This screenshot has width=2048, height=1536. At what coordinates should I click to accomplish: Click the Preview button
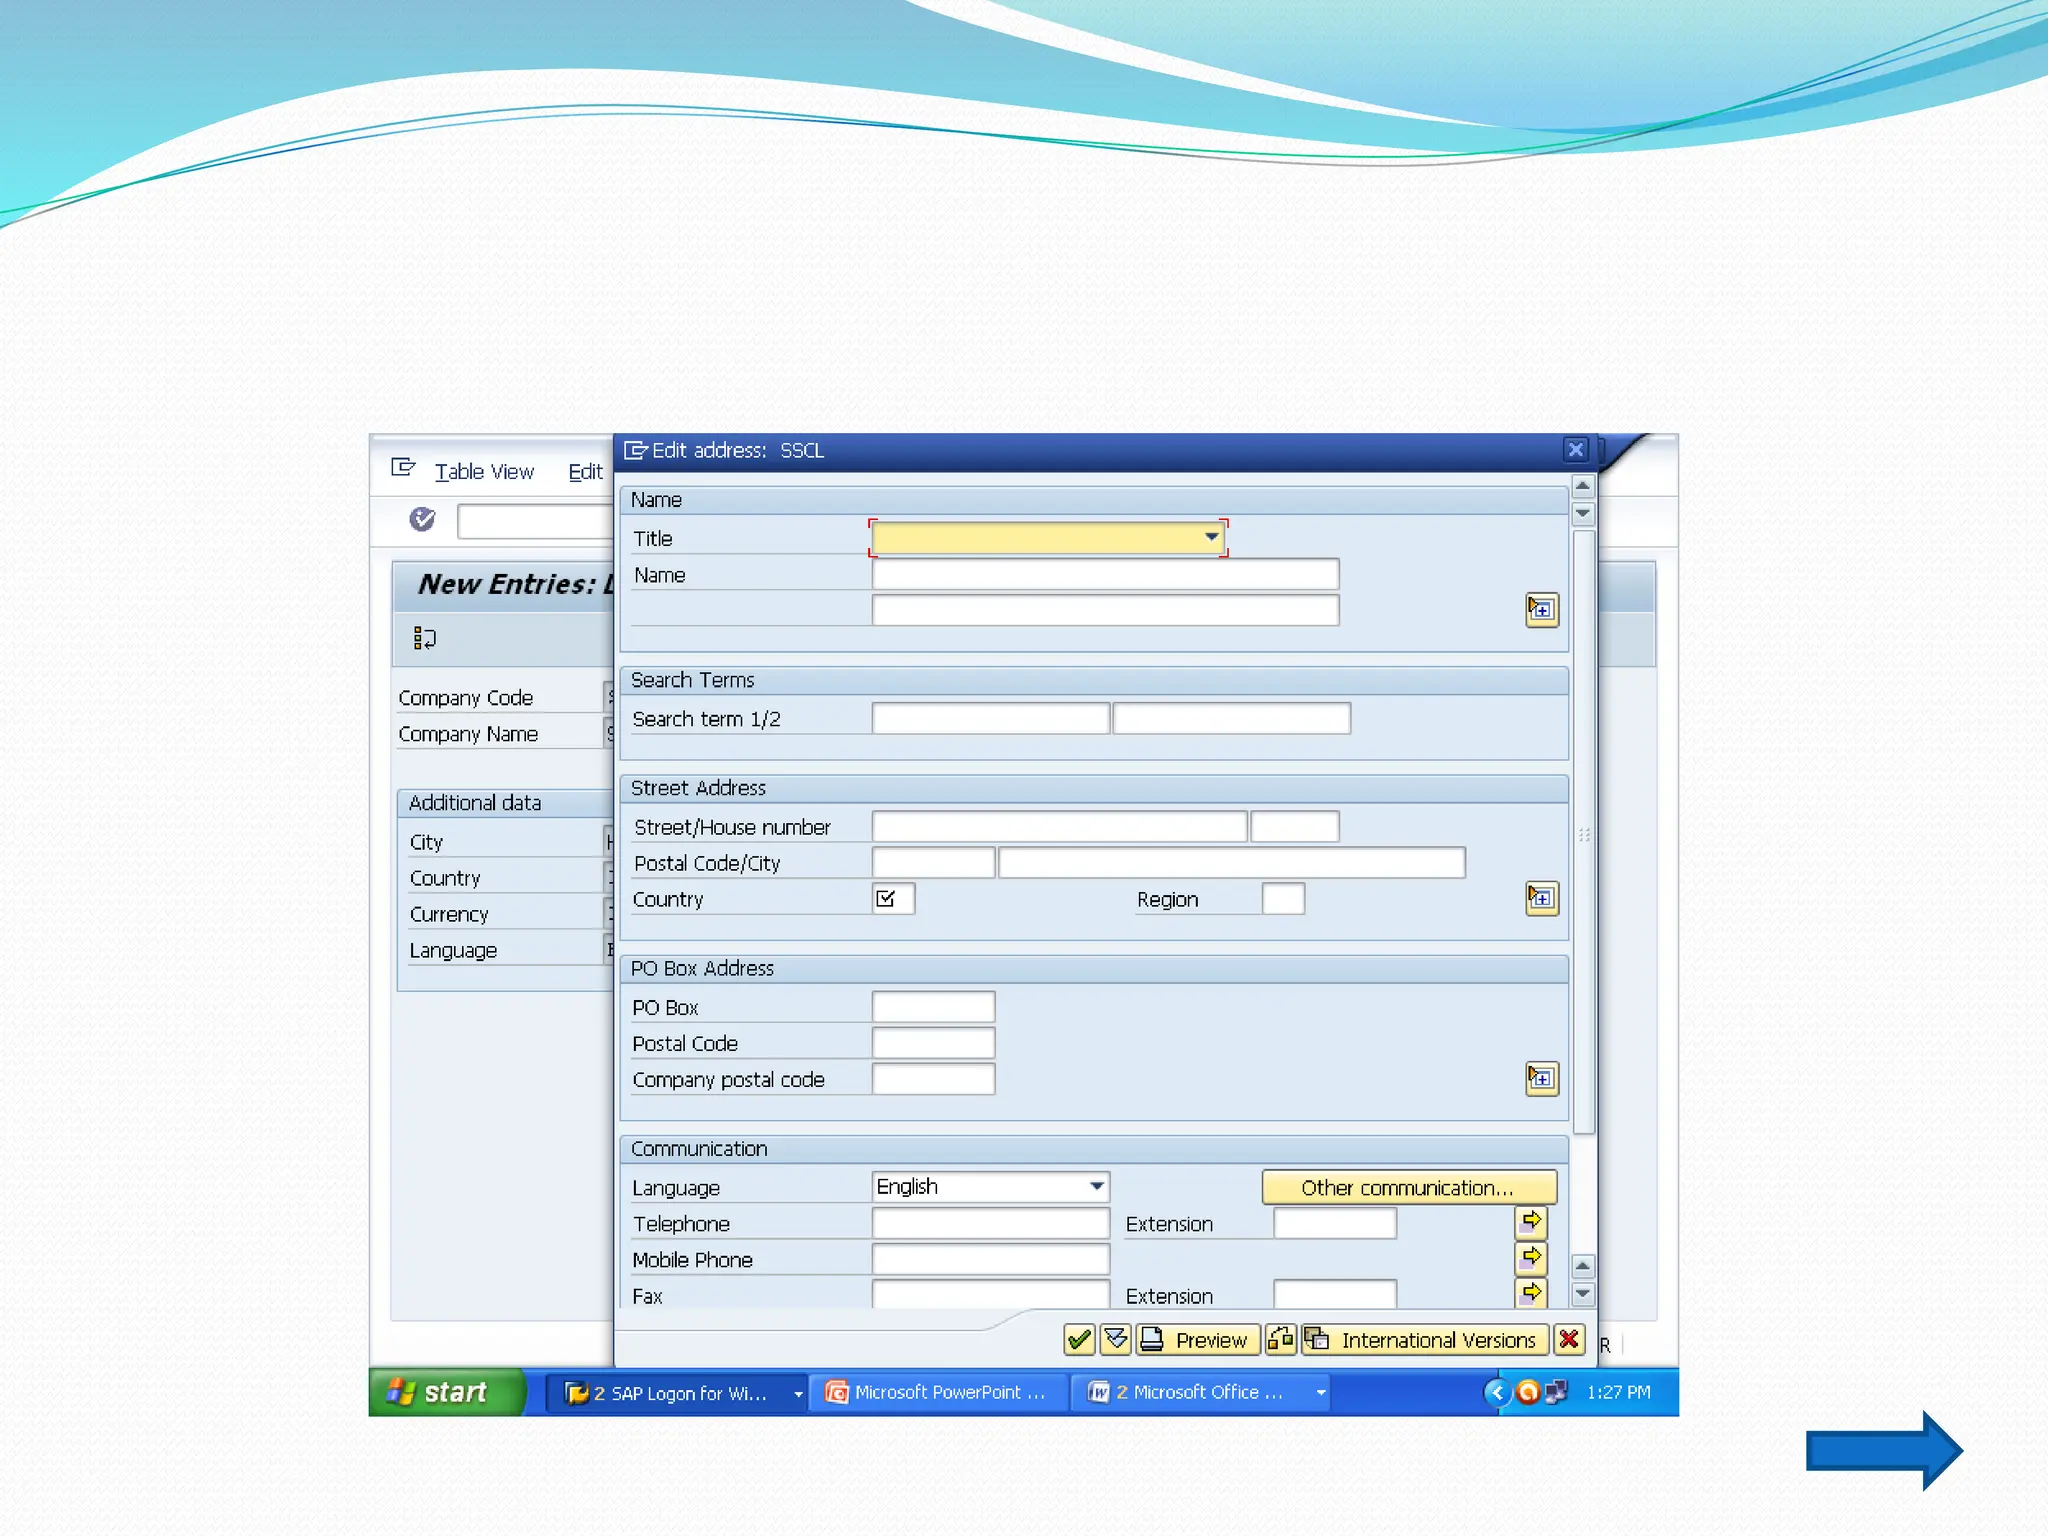pos(1197,1339)
